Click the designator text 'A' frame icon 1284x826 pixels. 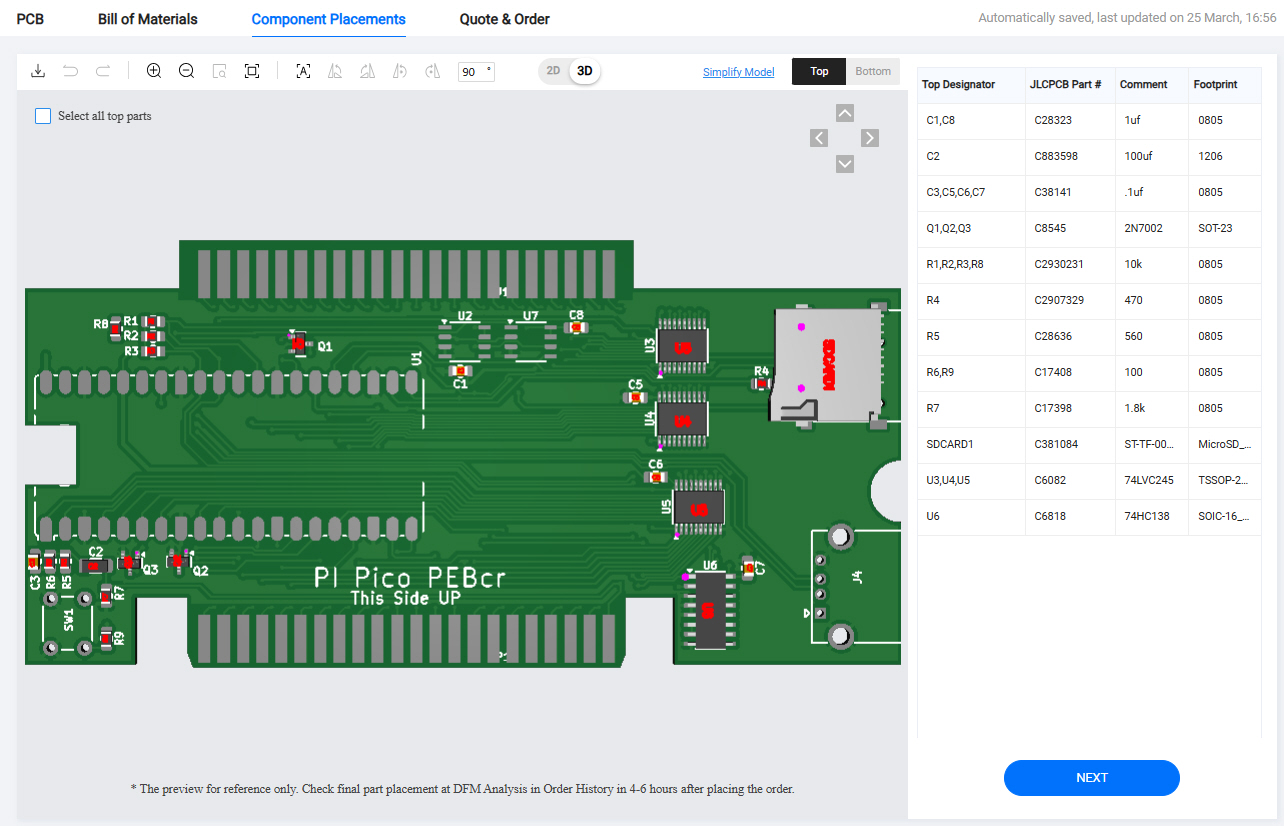(303, 71)
